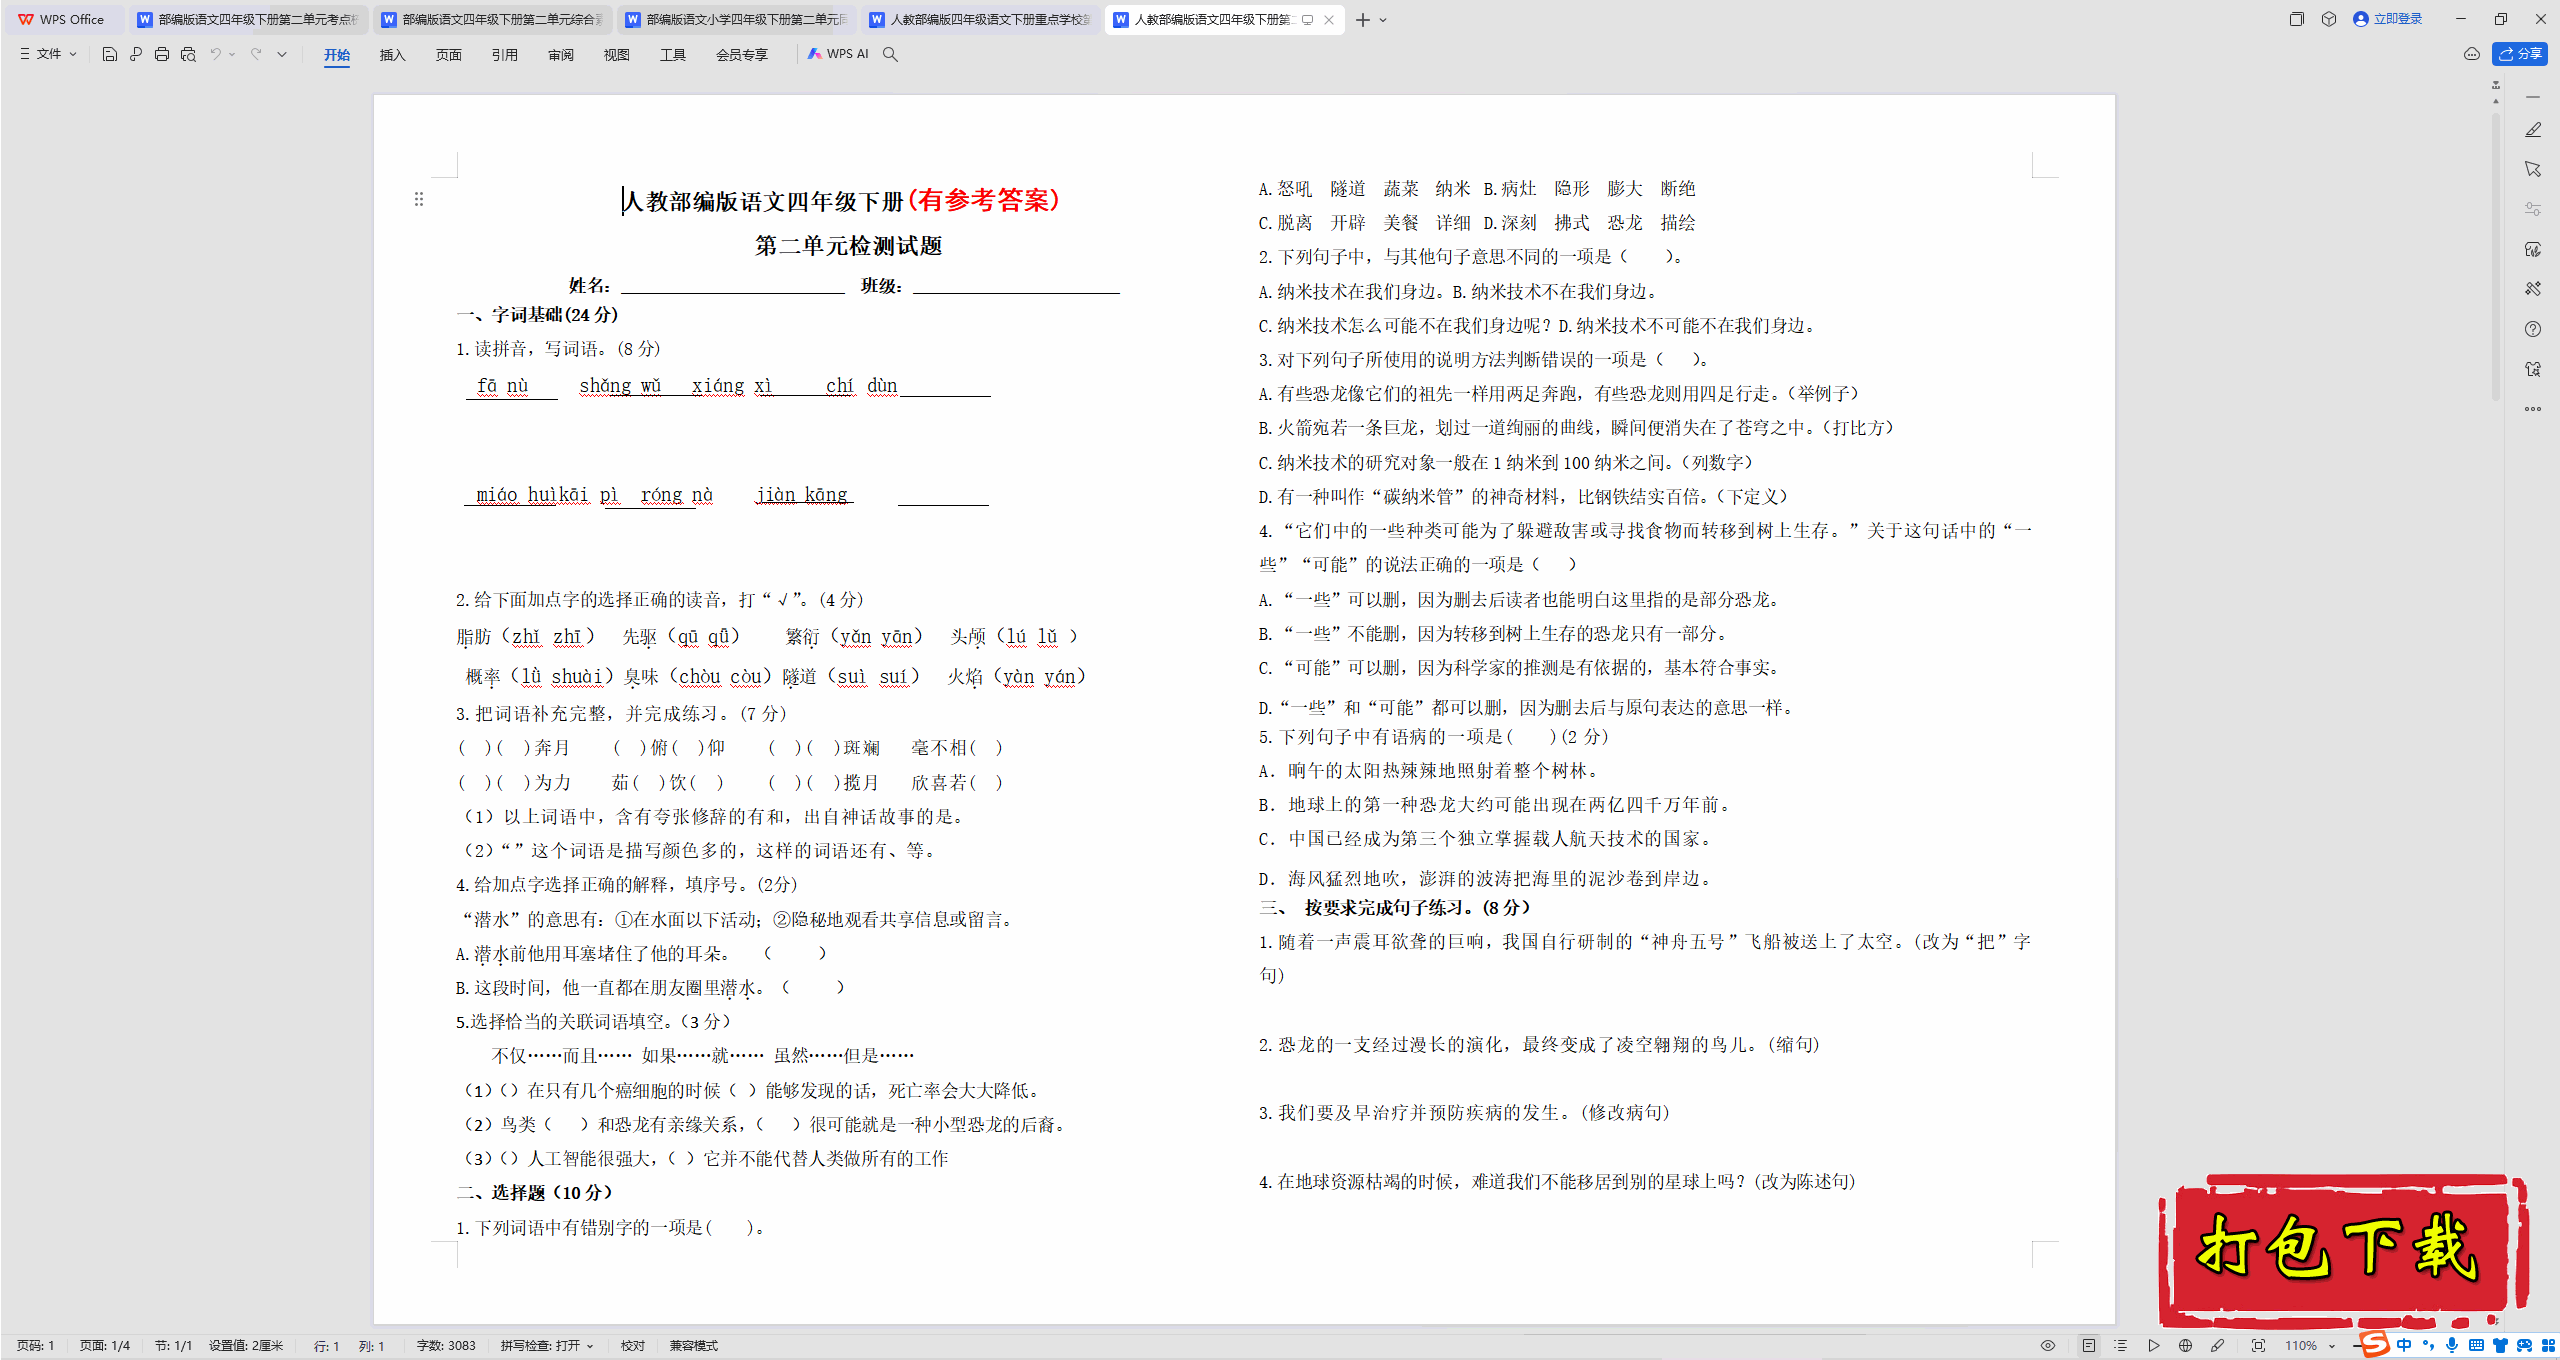Click the sidebar wrench tools icon
The height and width of the screenshot is (1360, 2560).
tap(2533, 289)
